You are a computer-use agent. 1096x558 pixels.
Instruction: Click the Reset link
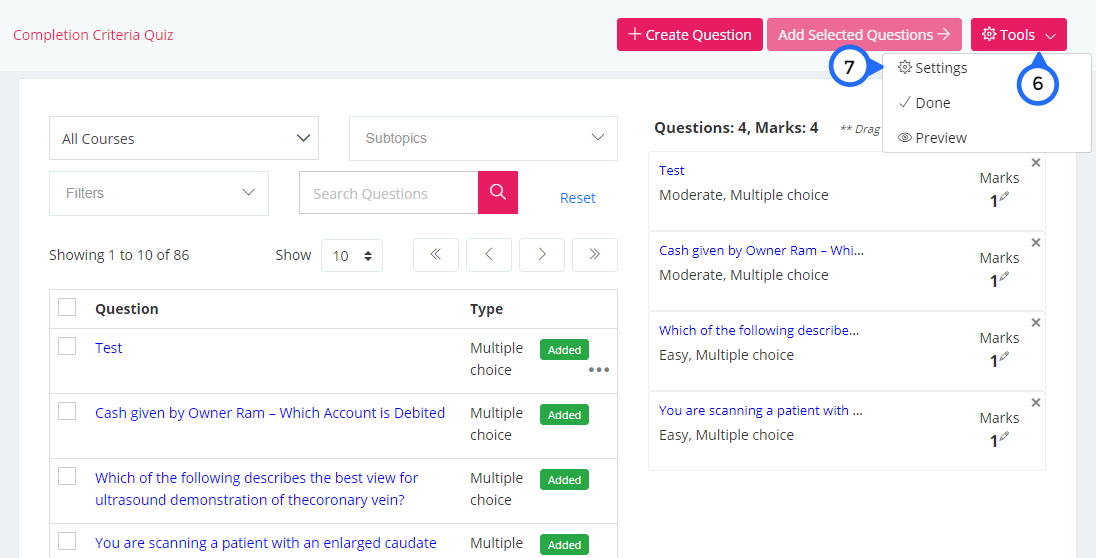coord(578,198)
